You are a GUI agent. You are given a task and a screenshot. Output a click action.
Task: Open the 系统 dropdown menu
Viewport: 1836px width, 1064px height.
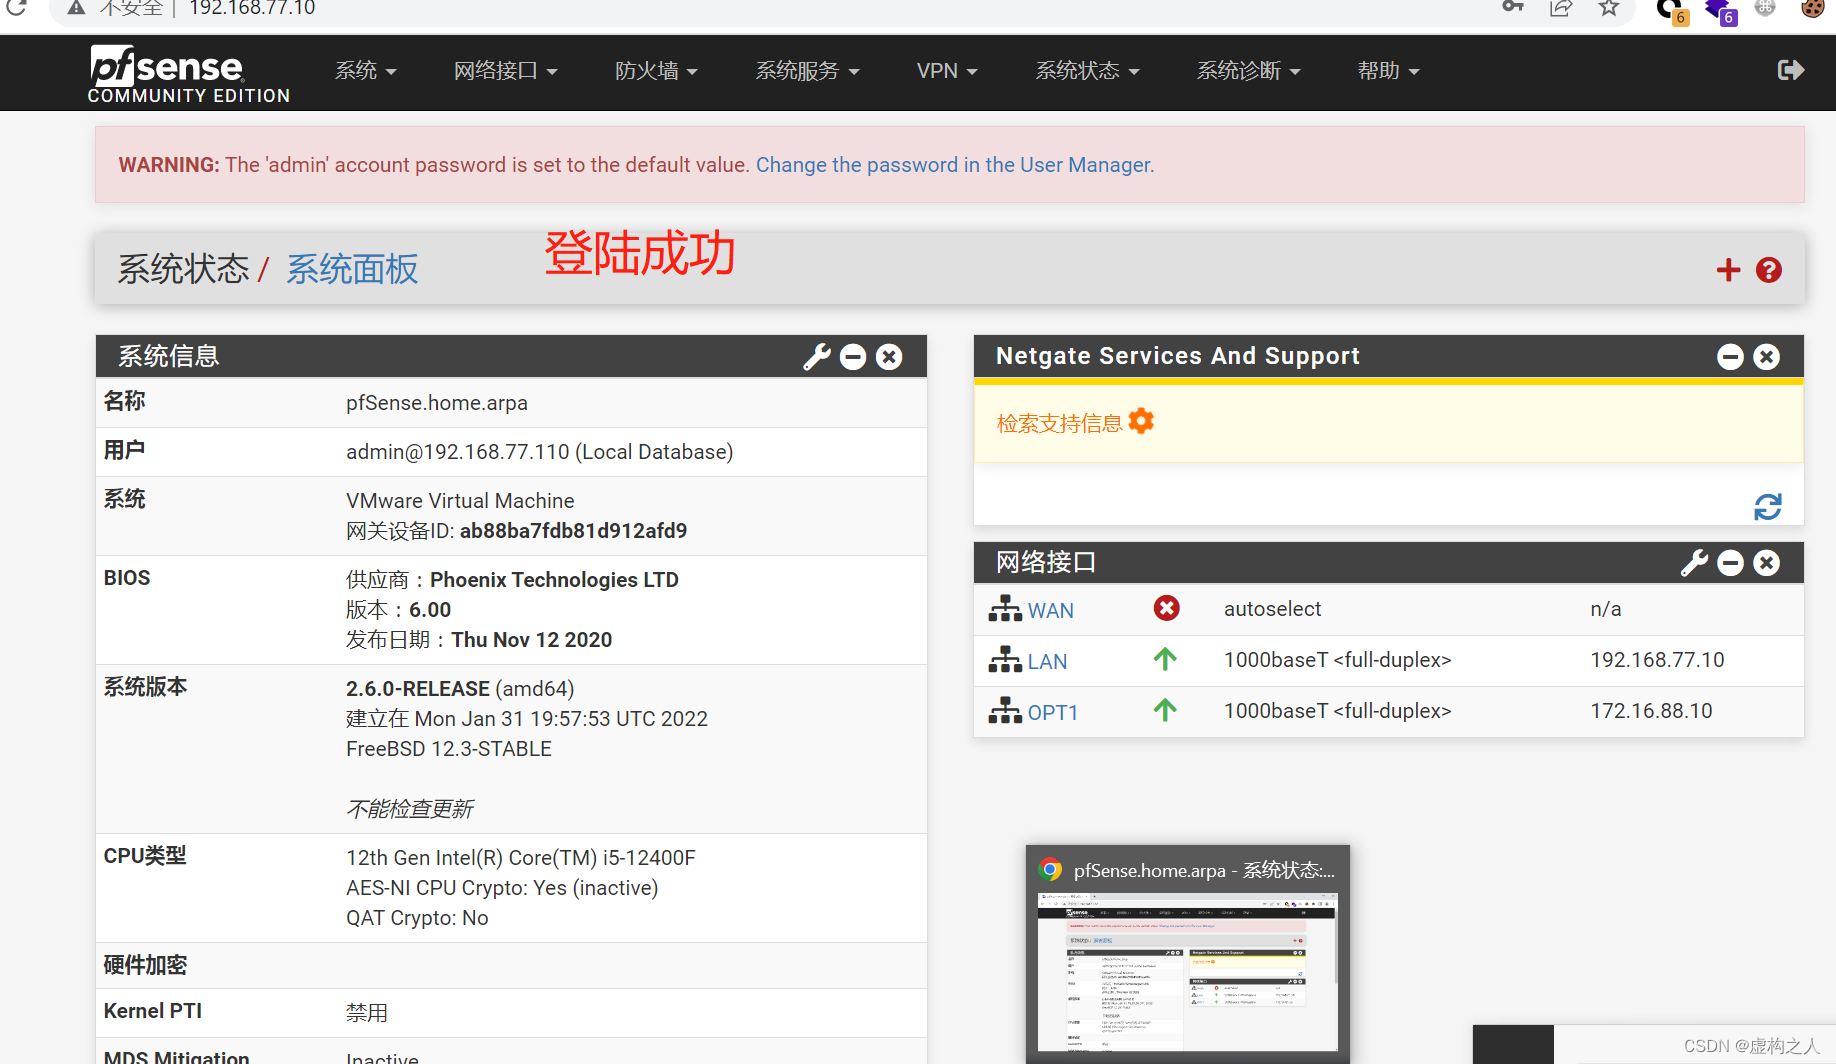click(x=365, y=71)
